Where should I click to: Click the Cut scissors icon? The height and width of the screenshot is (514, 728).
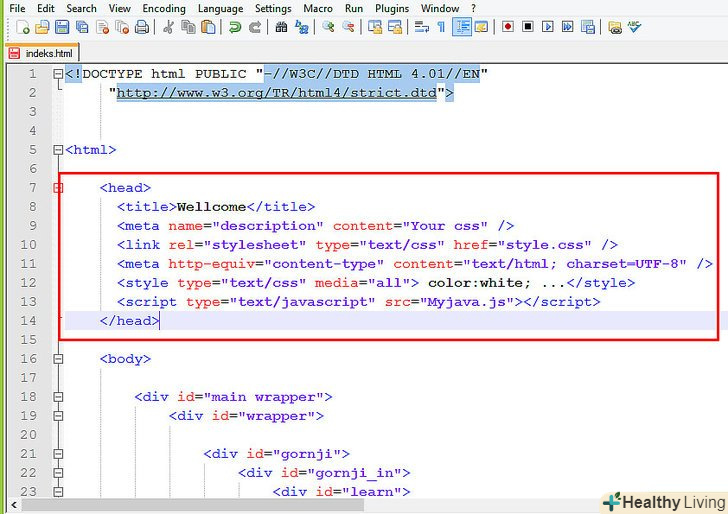168,27
